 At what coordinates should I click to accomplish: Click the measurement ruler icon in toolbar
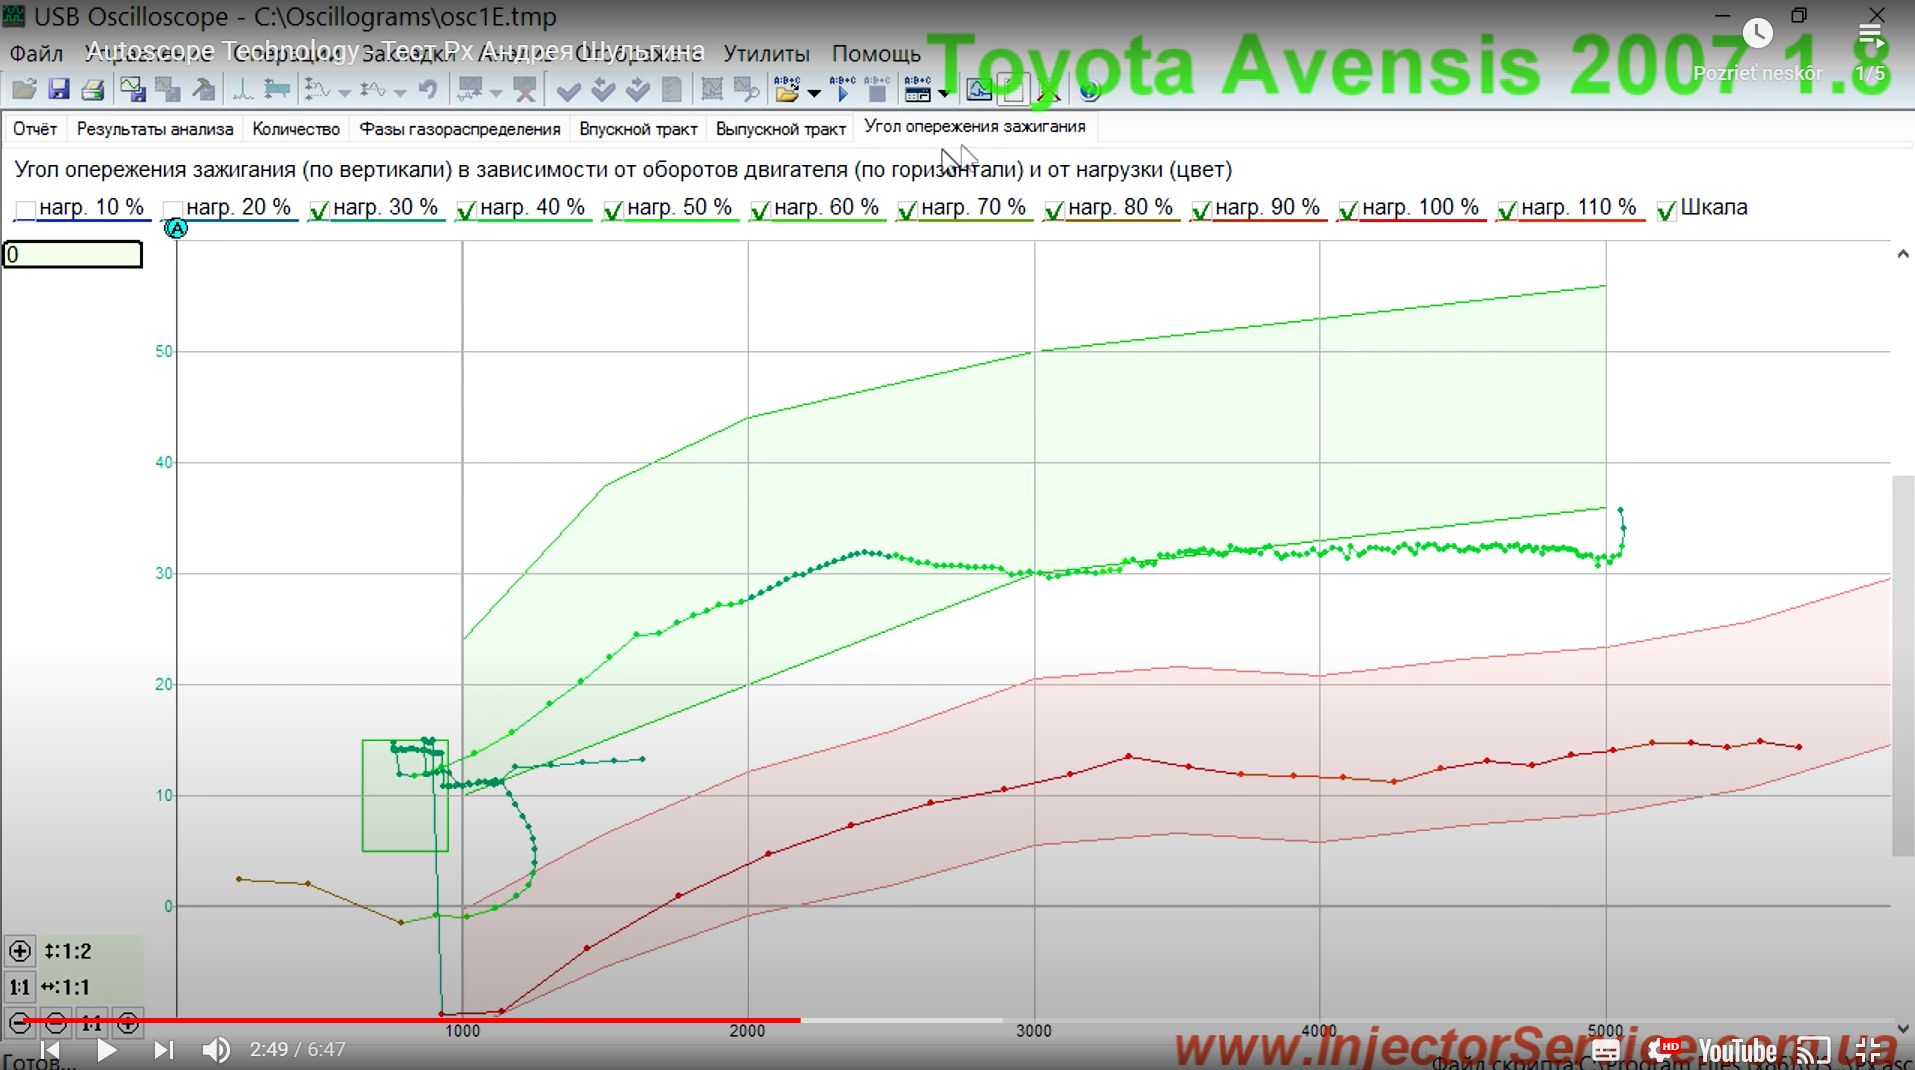coord(277,90)
